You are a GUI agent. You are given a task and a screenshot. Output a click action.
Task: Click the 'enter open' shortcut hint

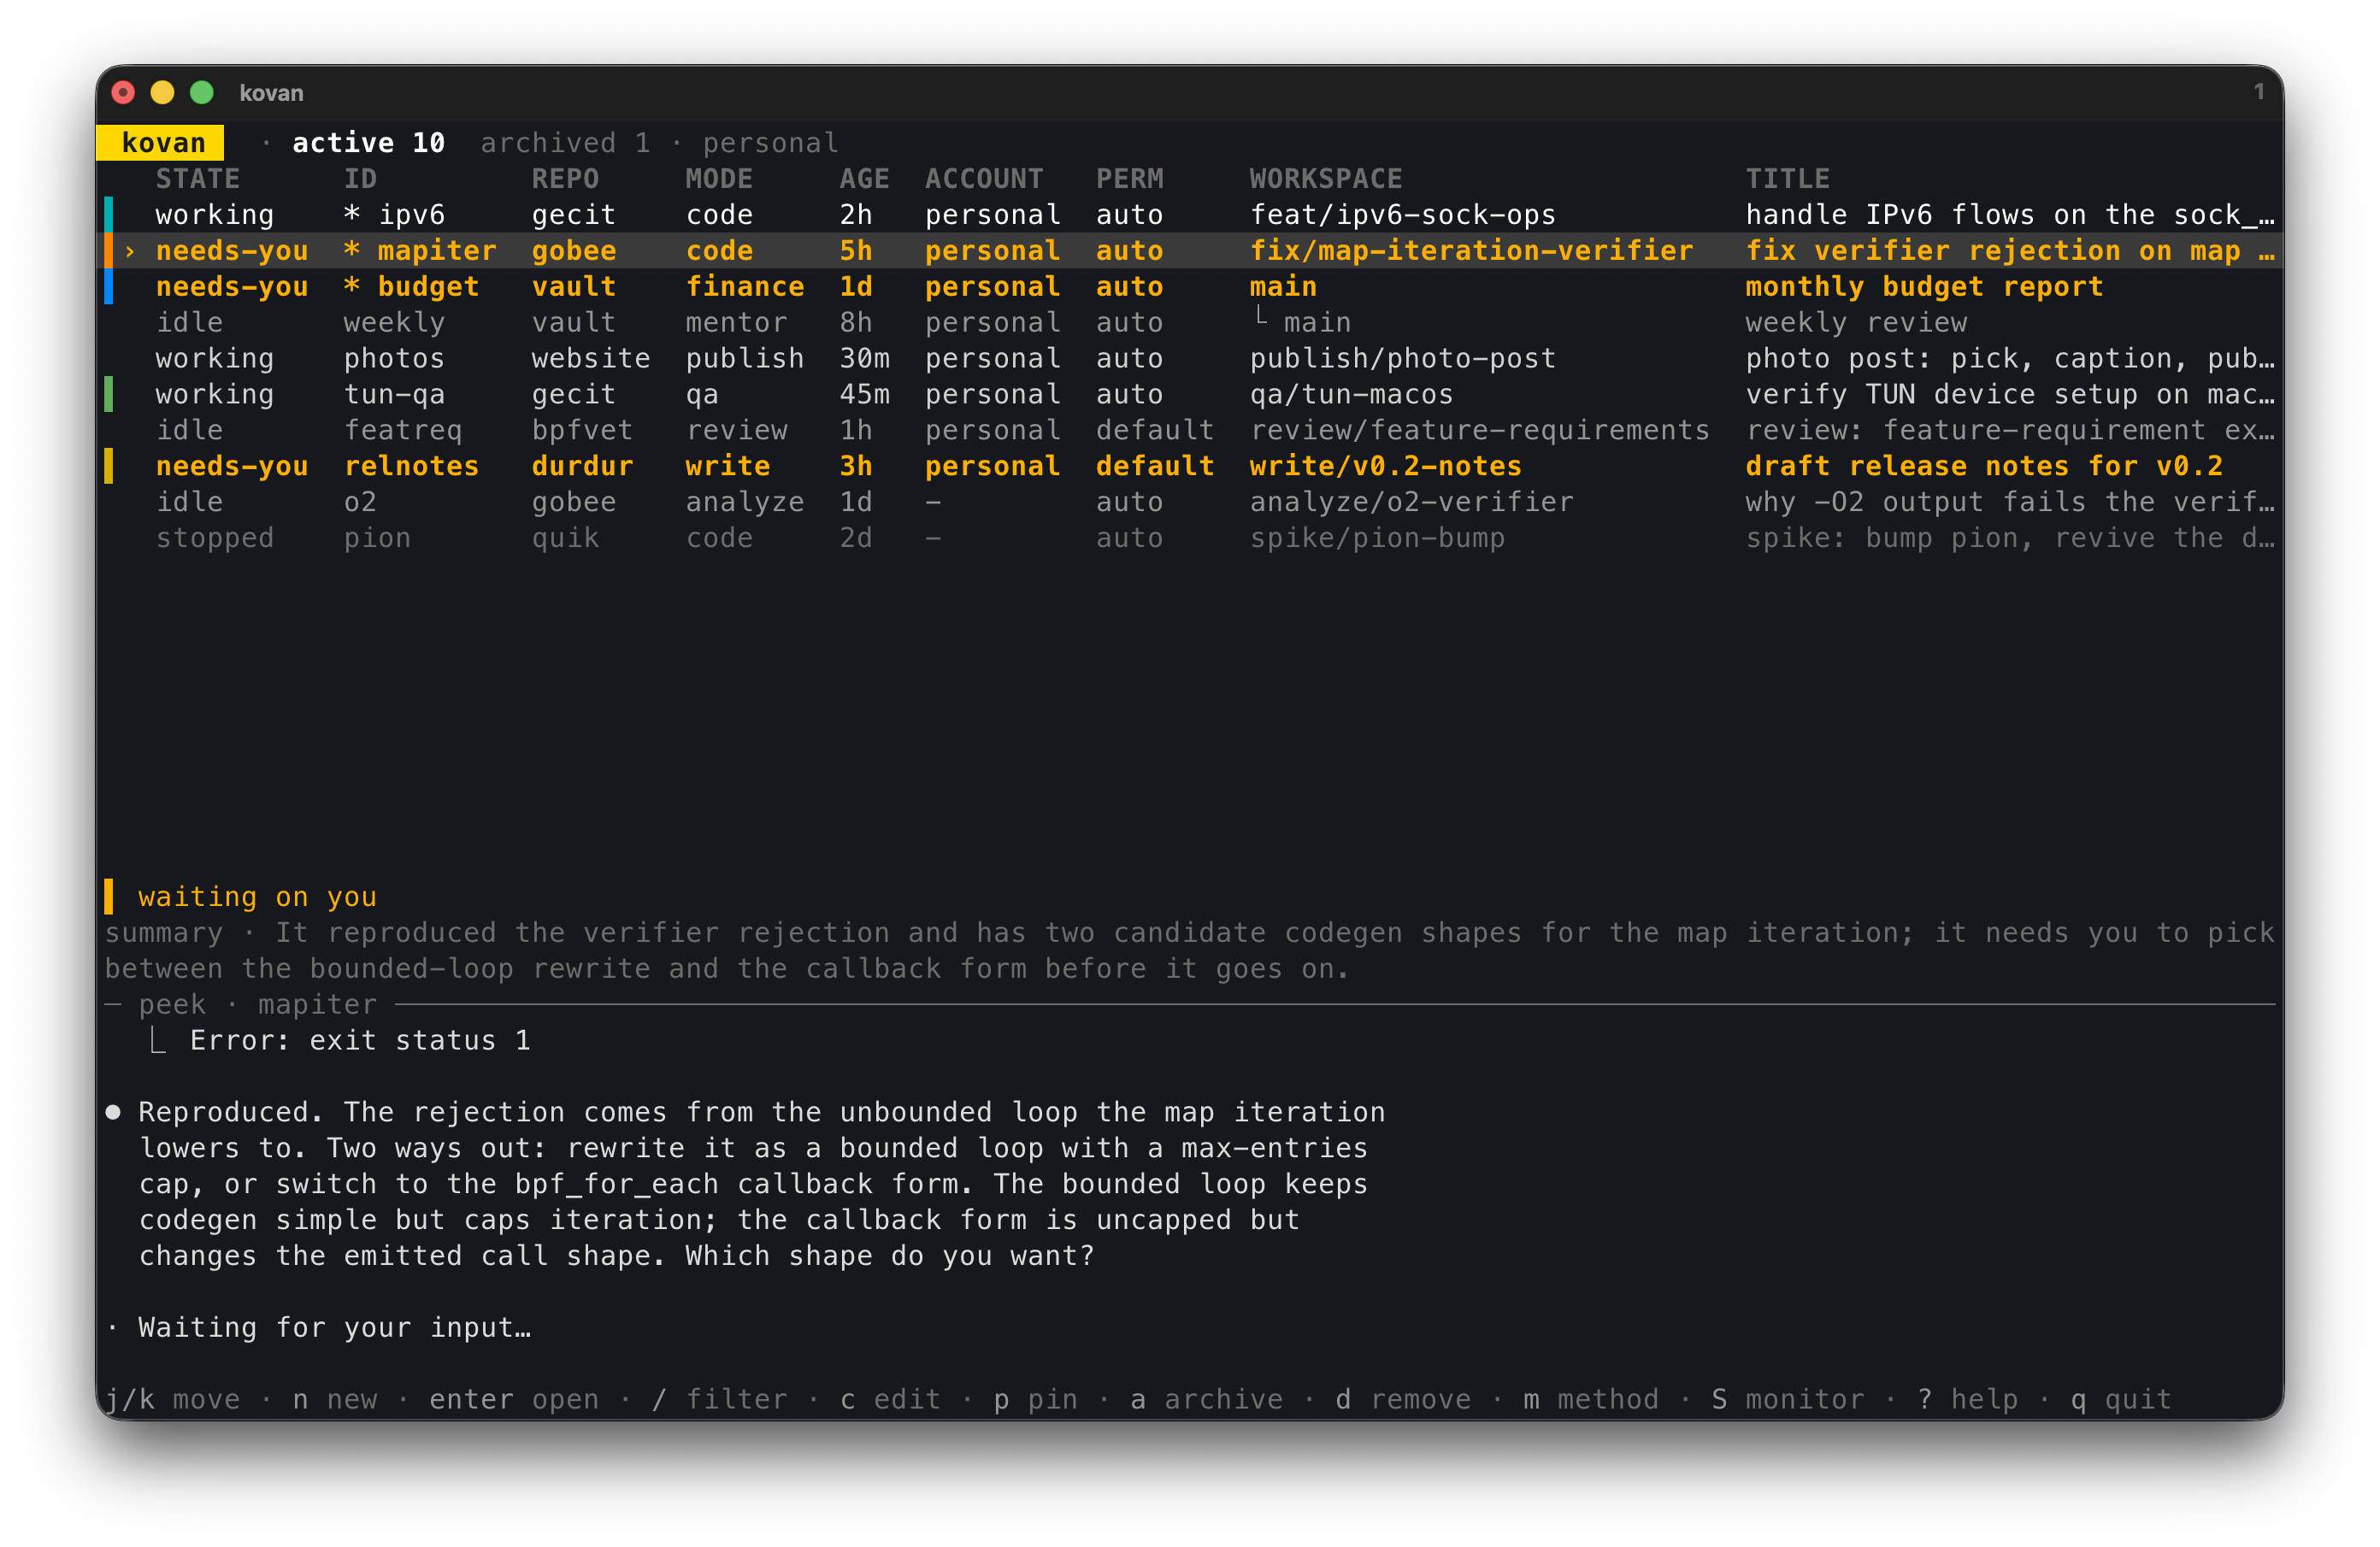point(514,1400)
